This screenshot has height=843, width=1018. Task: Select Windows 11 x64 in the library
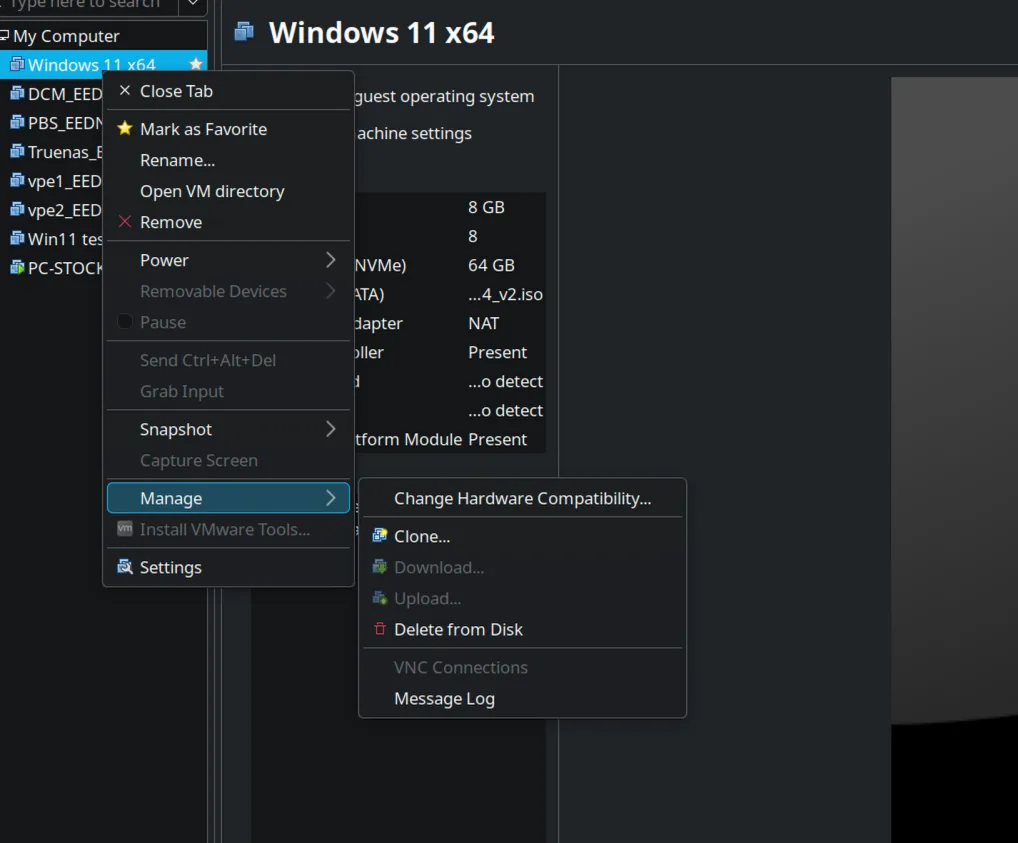coord(92,64)
